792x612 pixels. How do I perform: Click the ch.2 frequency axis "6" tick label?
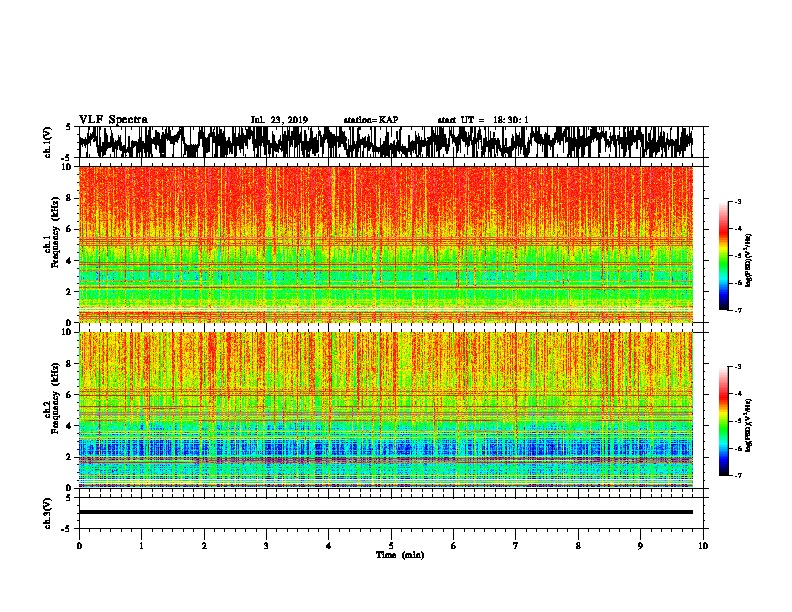[69, 395]
